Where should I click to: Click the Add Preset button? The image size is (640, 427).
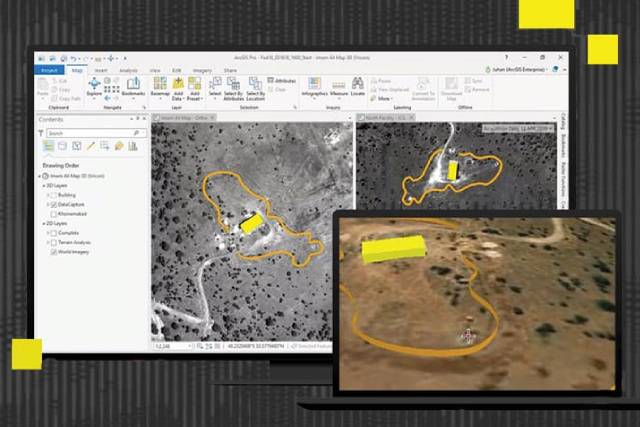(x=194, y=88)
